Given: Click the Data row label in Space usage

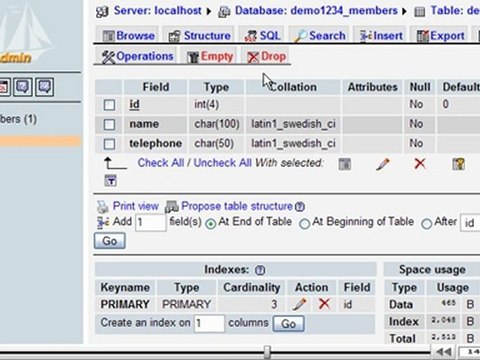Looking at the screenshot, I should [401, 304].
